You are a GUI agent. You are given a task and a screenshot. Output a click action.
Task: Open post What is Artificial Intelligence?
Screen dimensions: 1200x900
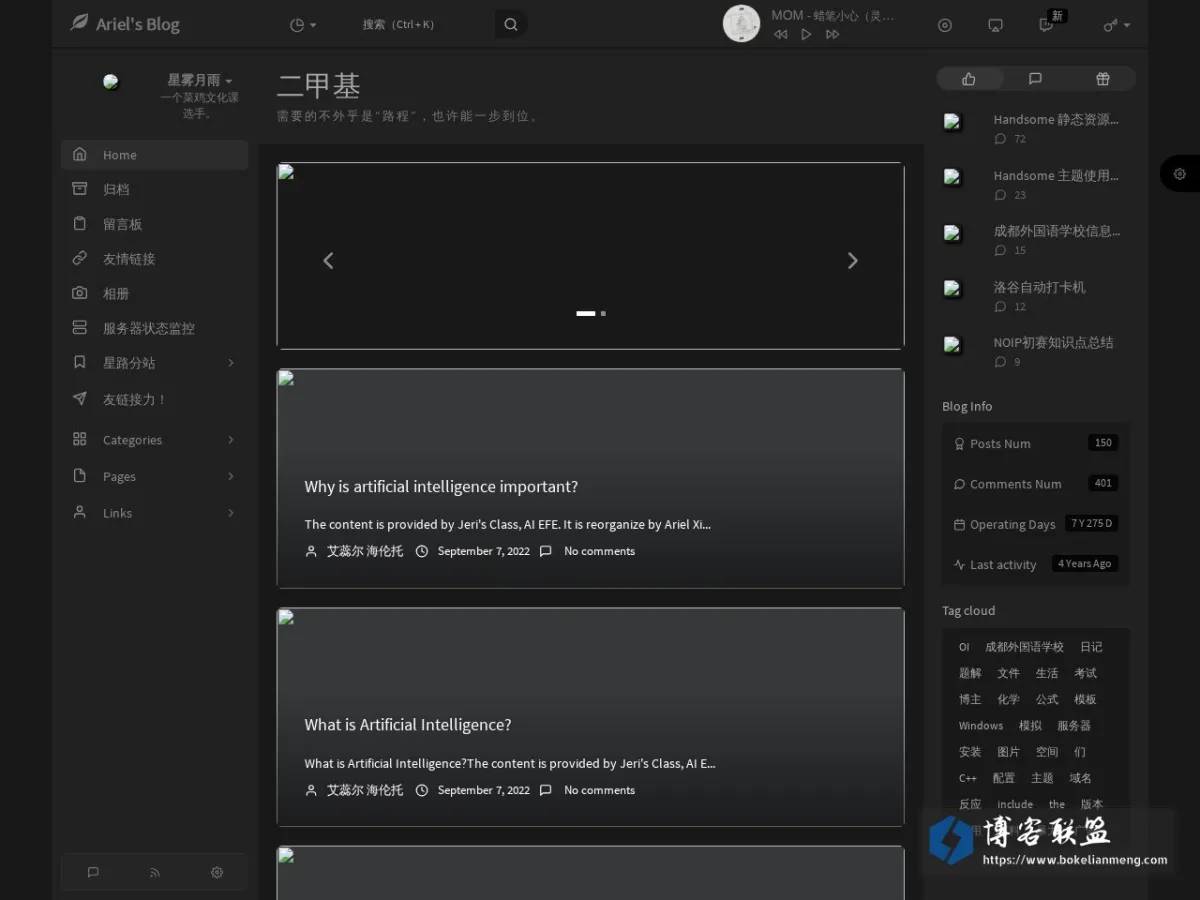(x=408, y=725)
